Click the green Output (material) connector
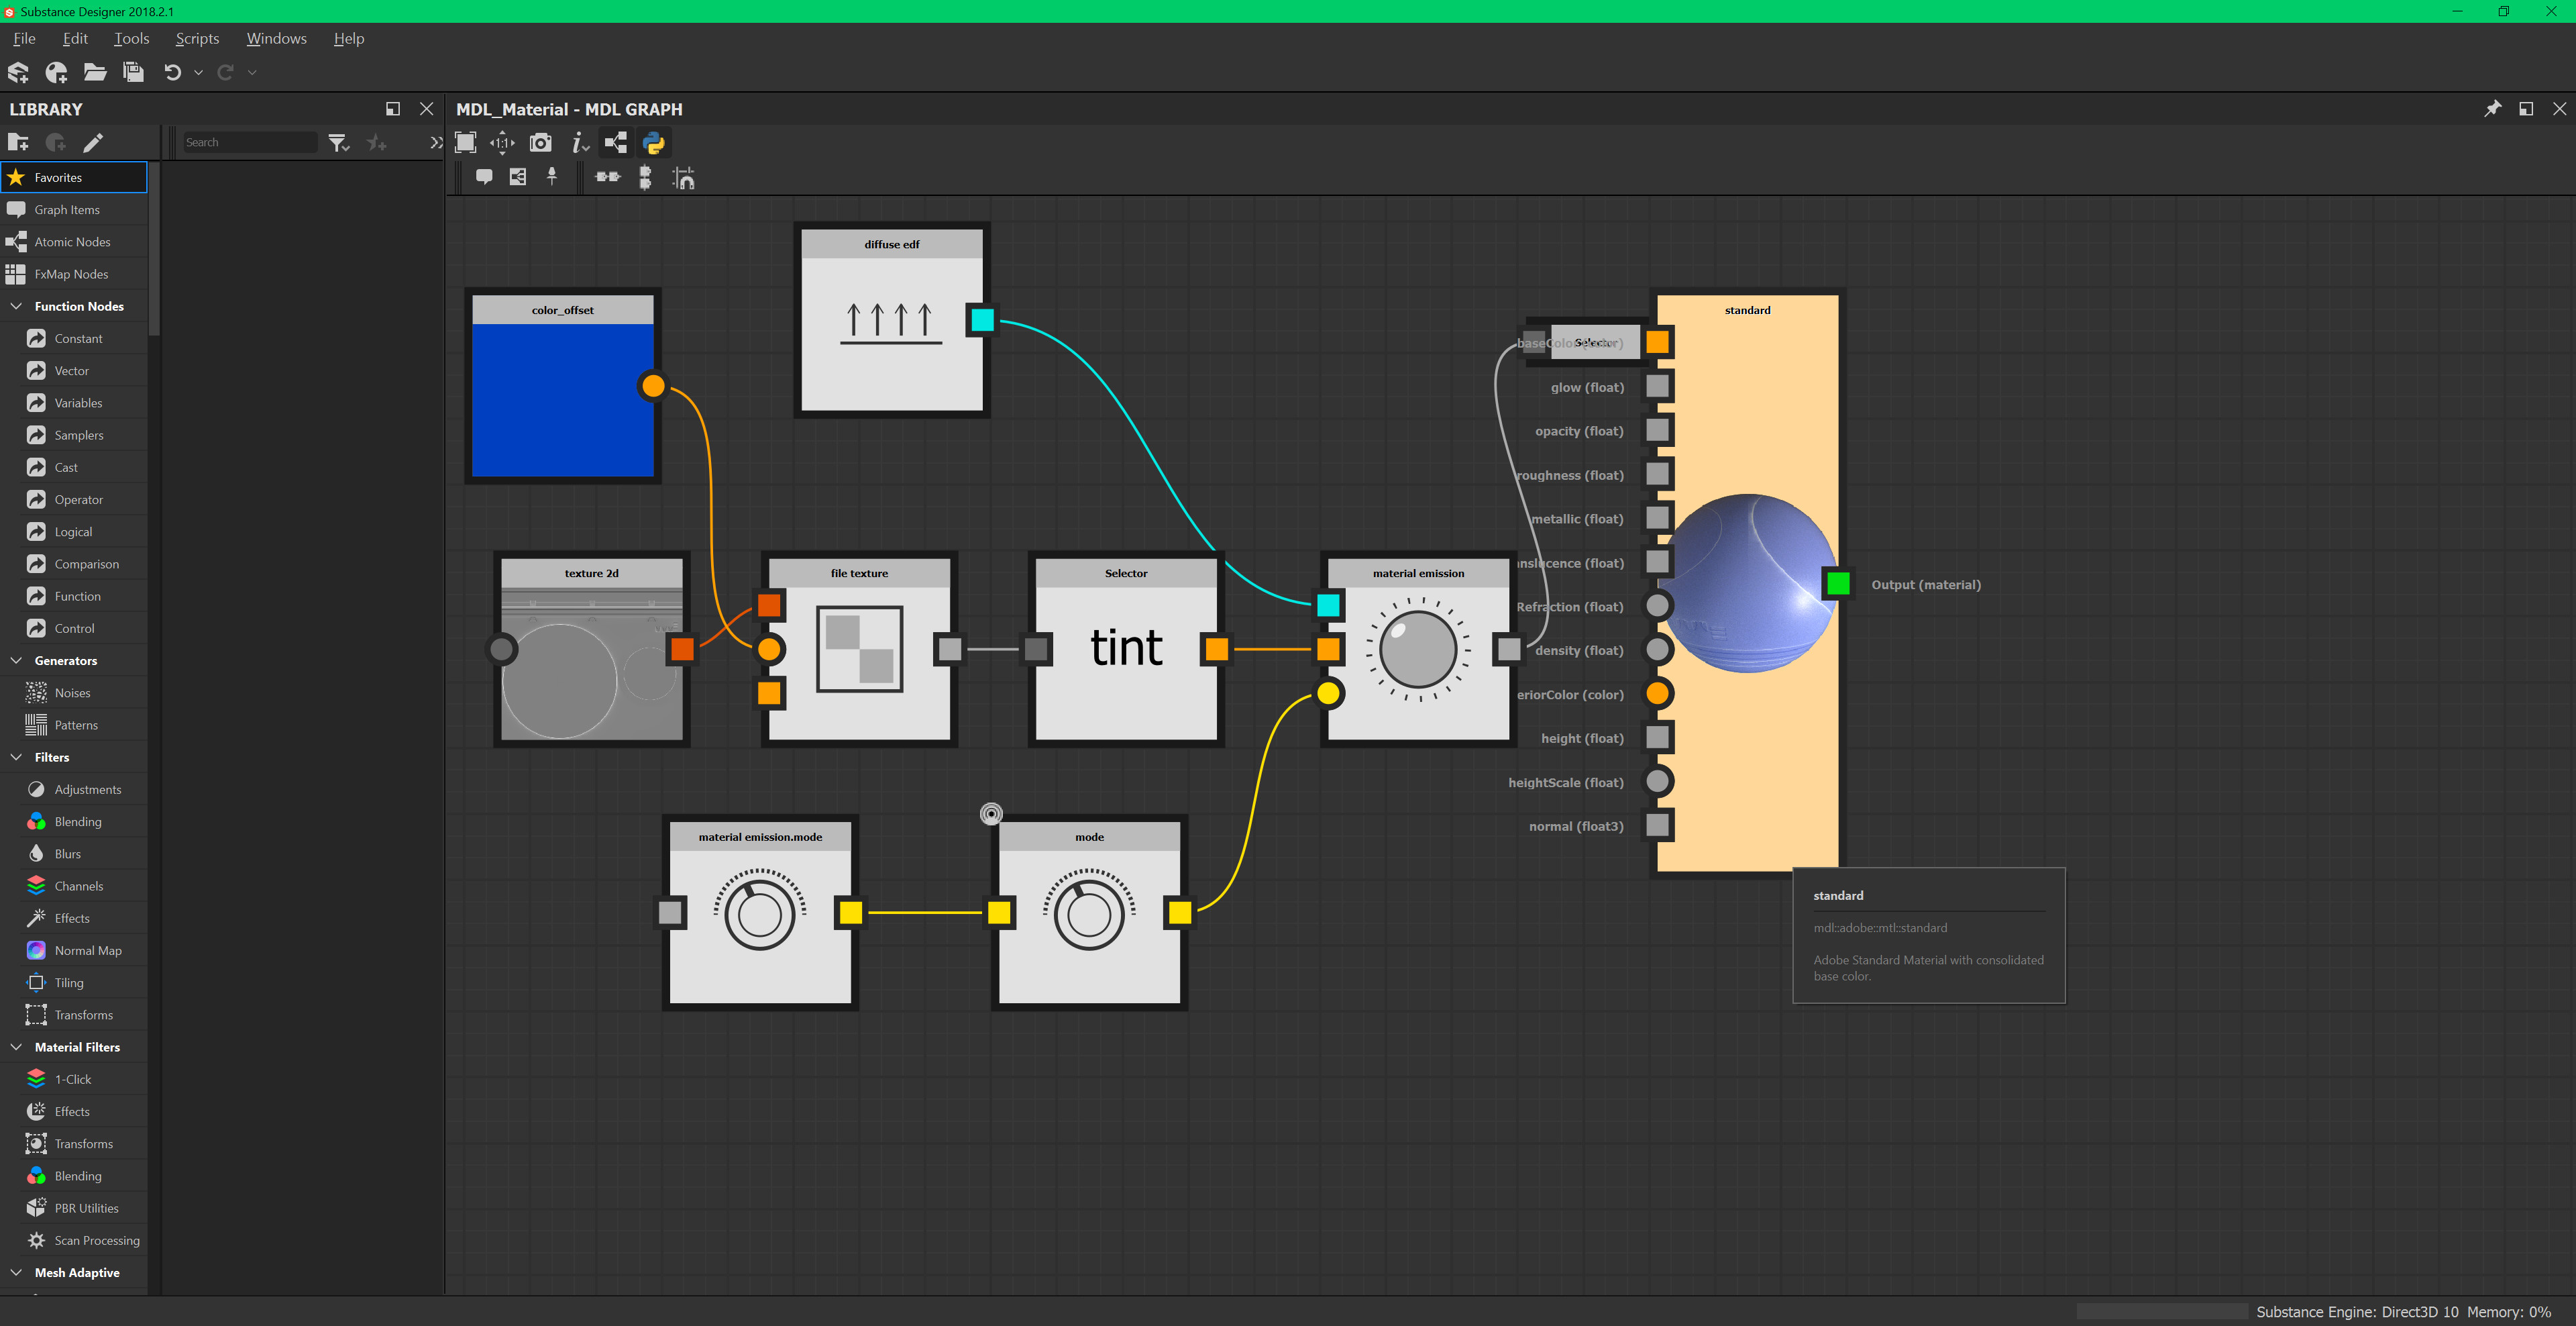2576x1326 pixels. pyautogui.click(x=1838, y=583)
